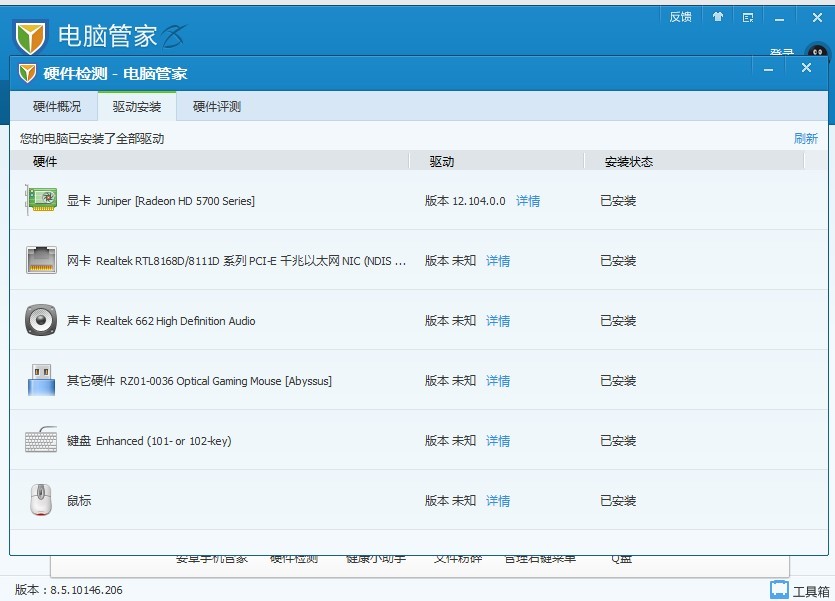Screen dimensions: 835x601
Task: Select 键盘 Enhanced (101- or 102-key) text
Action: [x=149, y=441]
